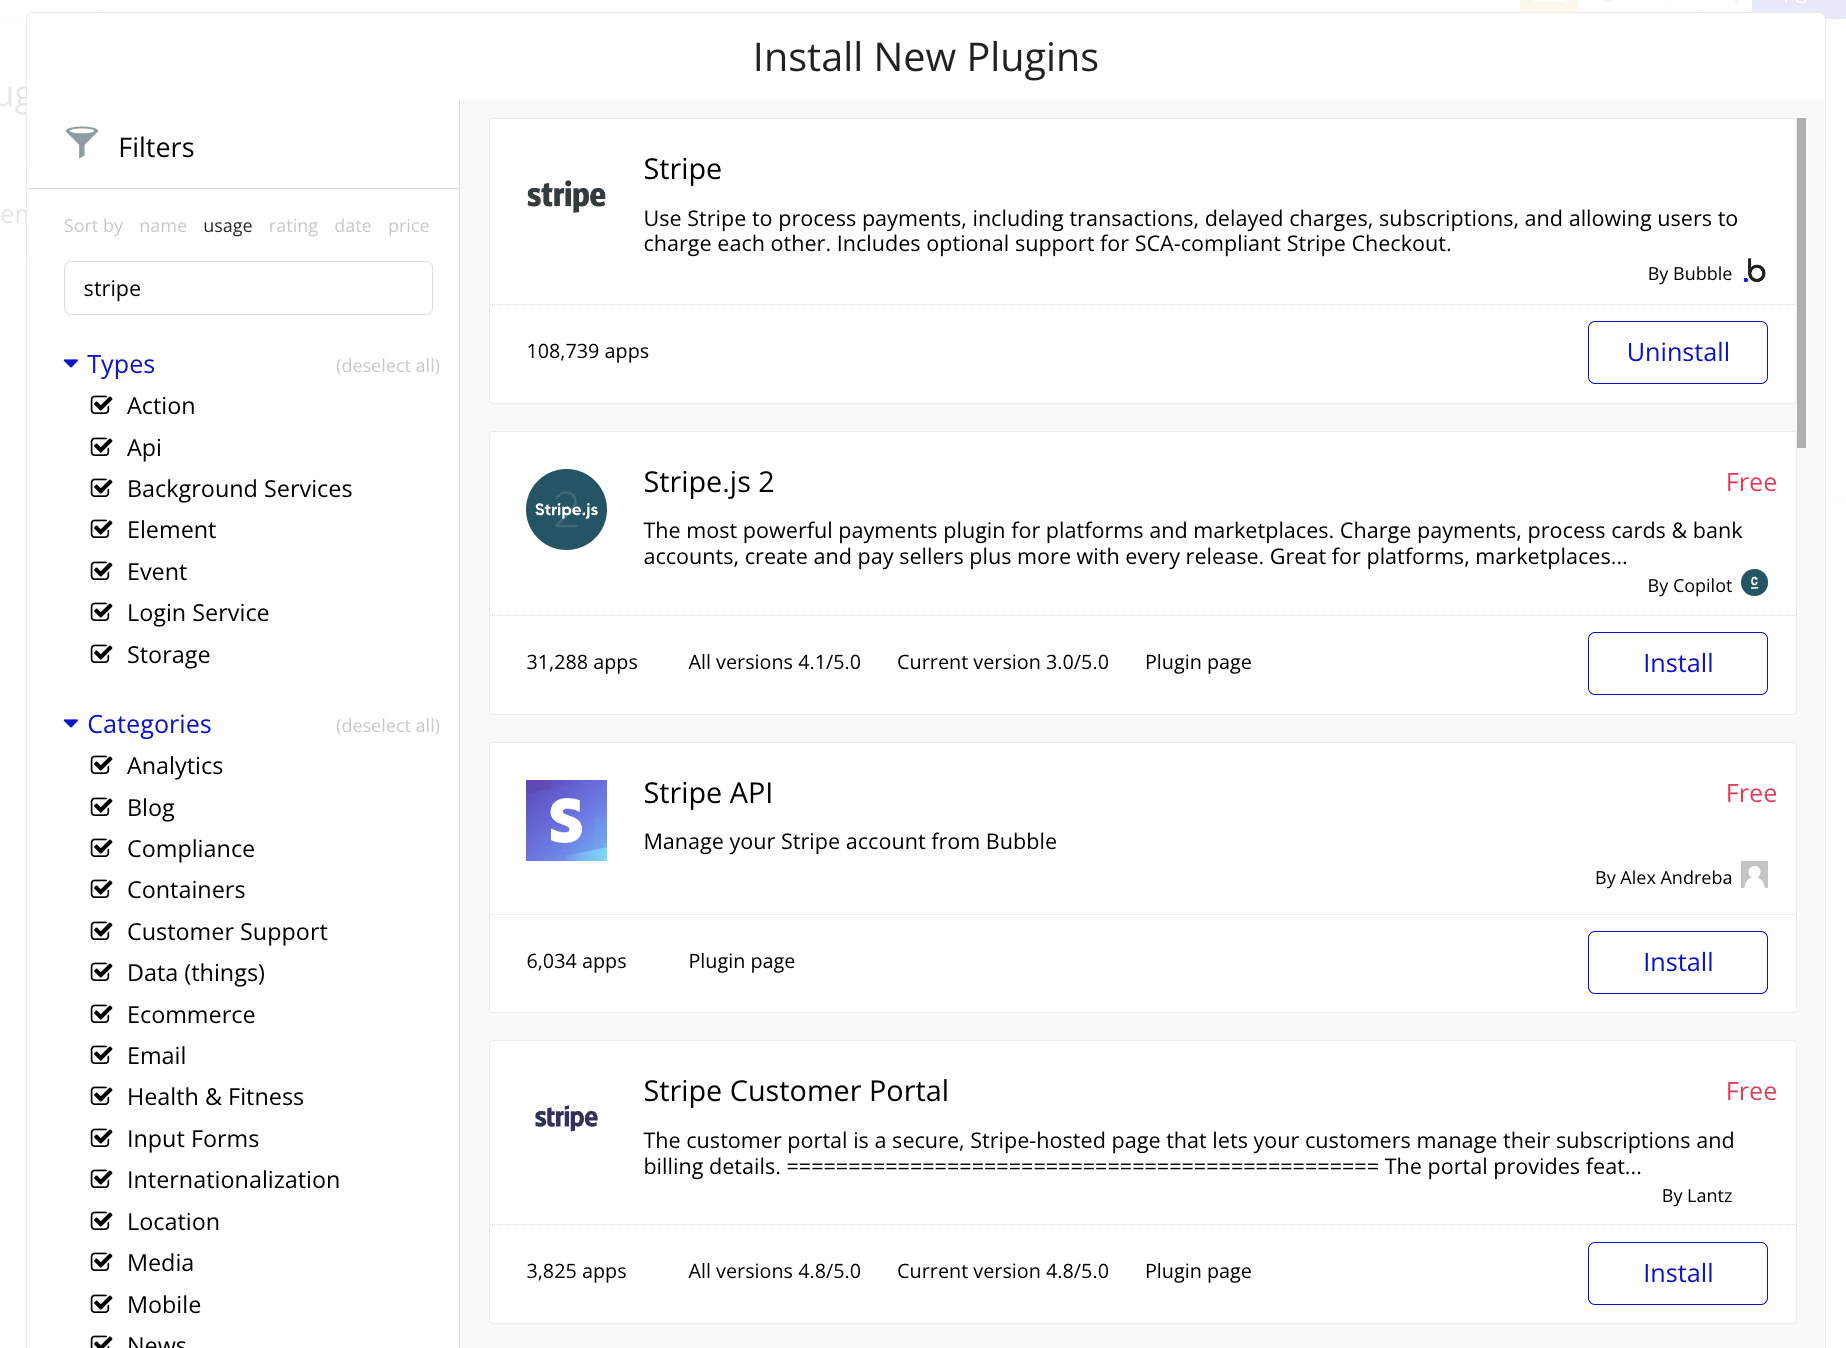1846x1348 pixels.
Task: Toggle the Media category checkbox
Action: coord(101,1262)
